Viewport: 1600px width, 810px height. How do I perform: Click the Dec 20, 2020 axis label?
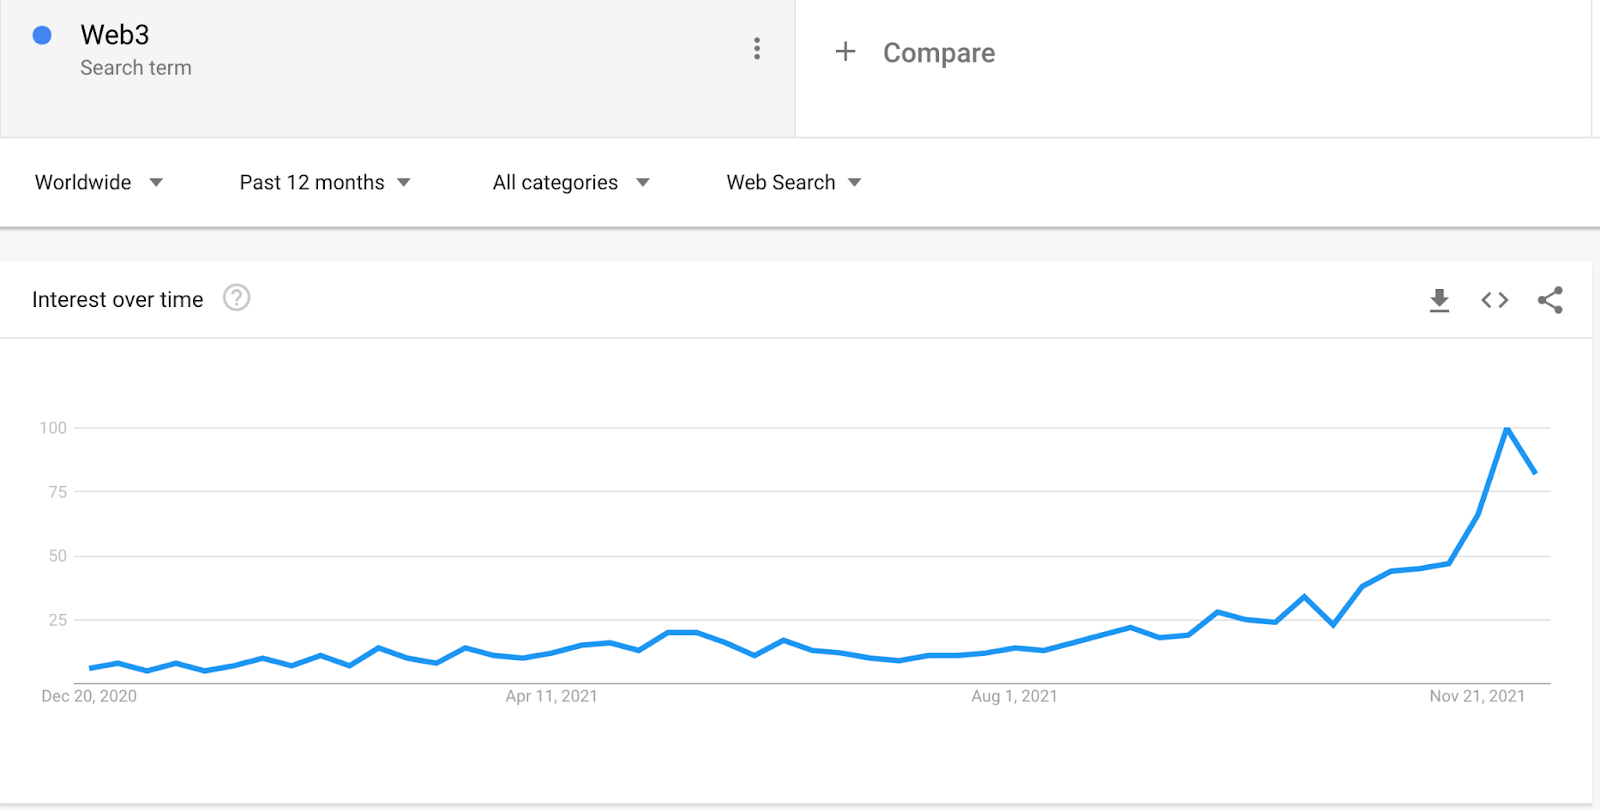click(89, 696)
